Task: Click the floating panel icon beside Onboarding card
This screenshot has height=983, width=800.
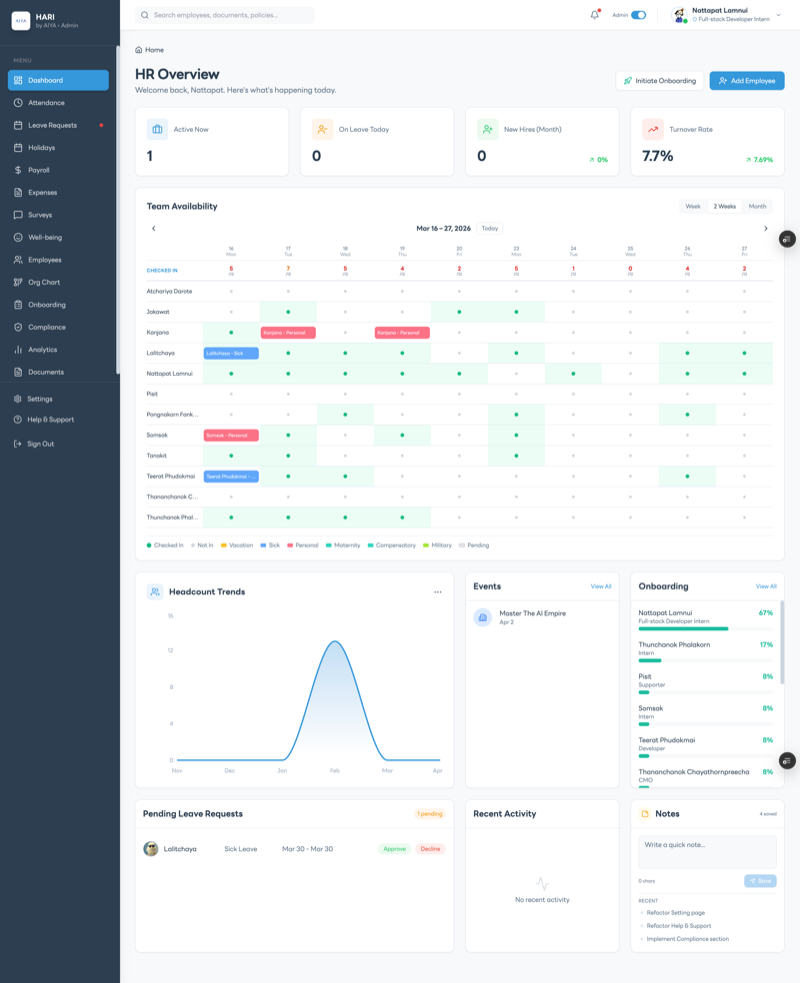Action: (x=787, y=760)
